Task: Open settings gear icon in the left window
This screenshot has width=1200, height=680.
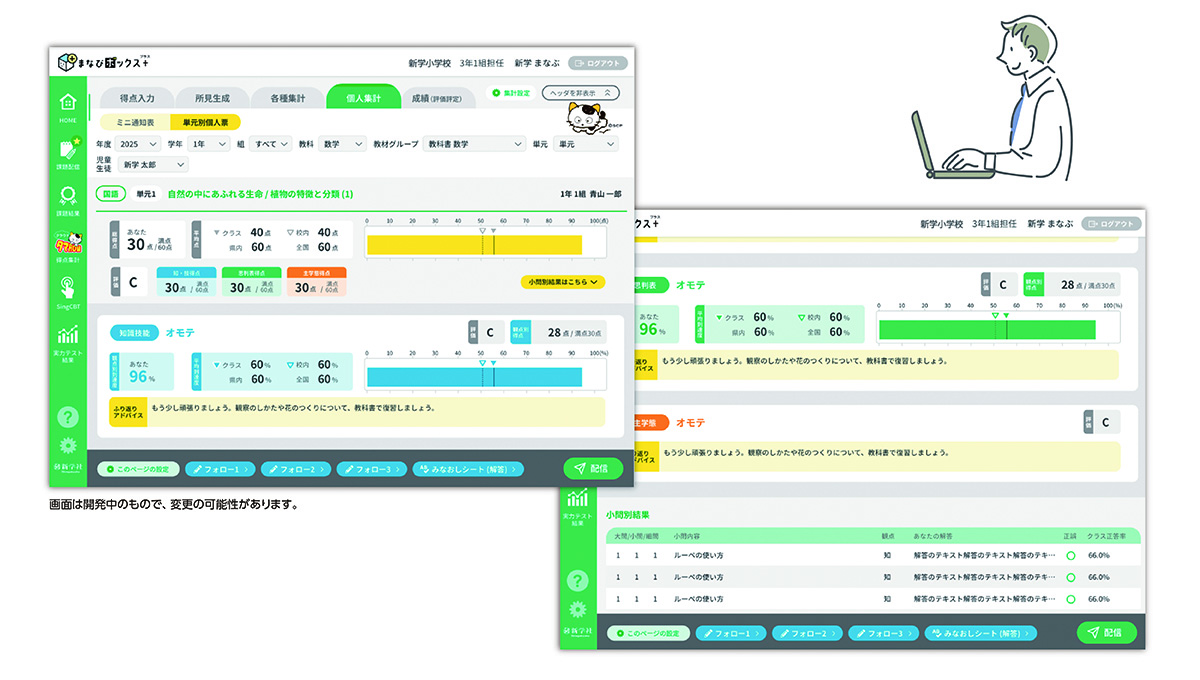Action: [x=67, y=446]
